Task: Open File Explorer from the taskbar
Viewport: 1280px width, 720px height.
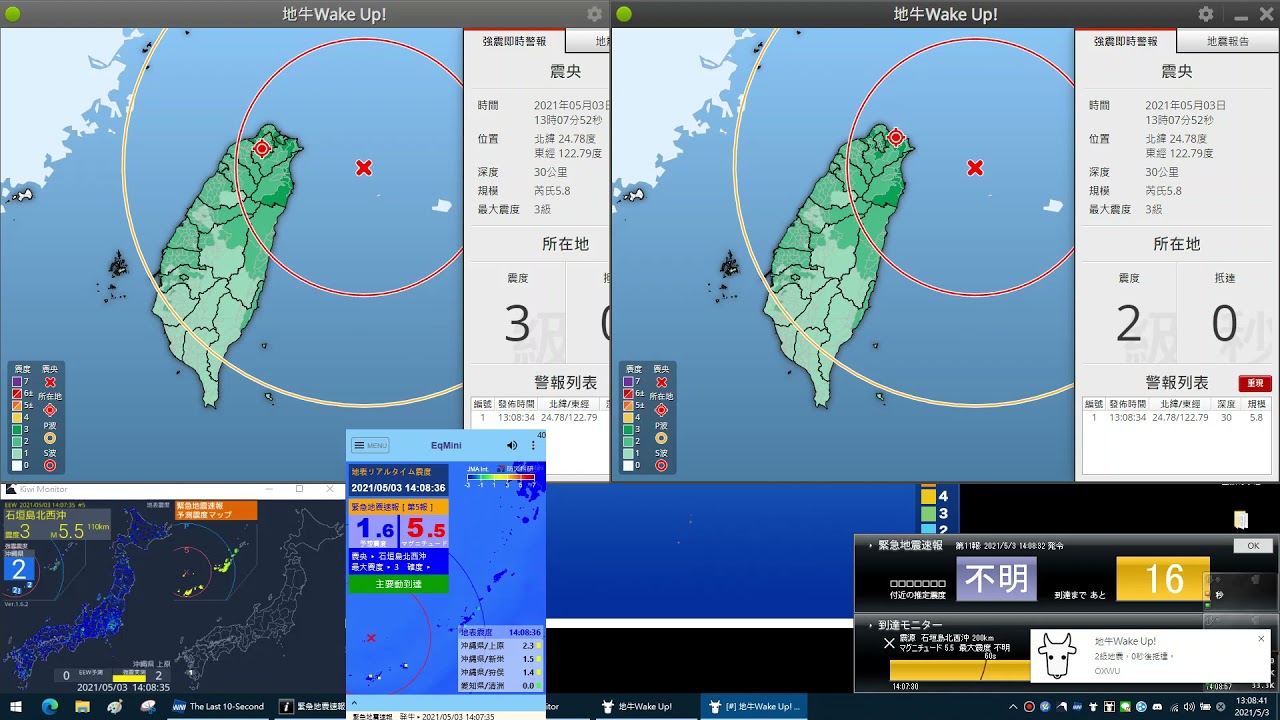Action: pos(83,706)
